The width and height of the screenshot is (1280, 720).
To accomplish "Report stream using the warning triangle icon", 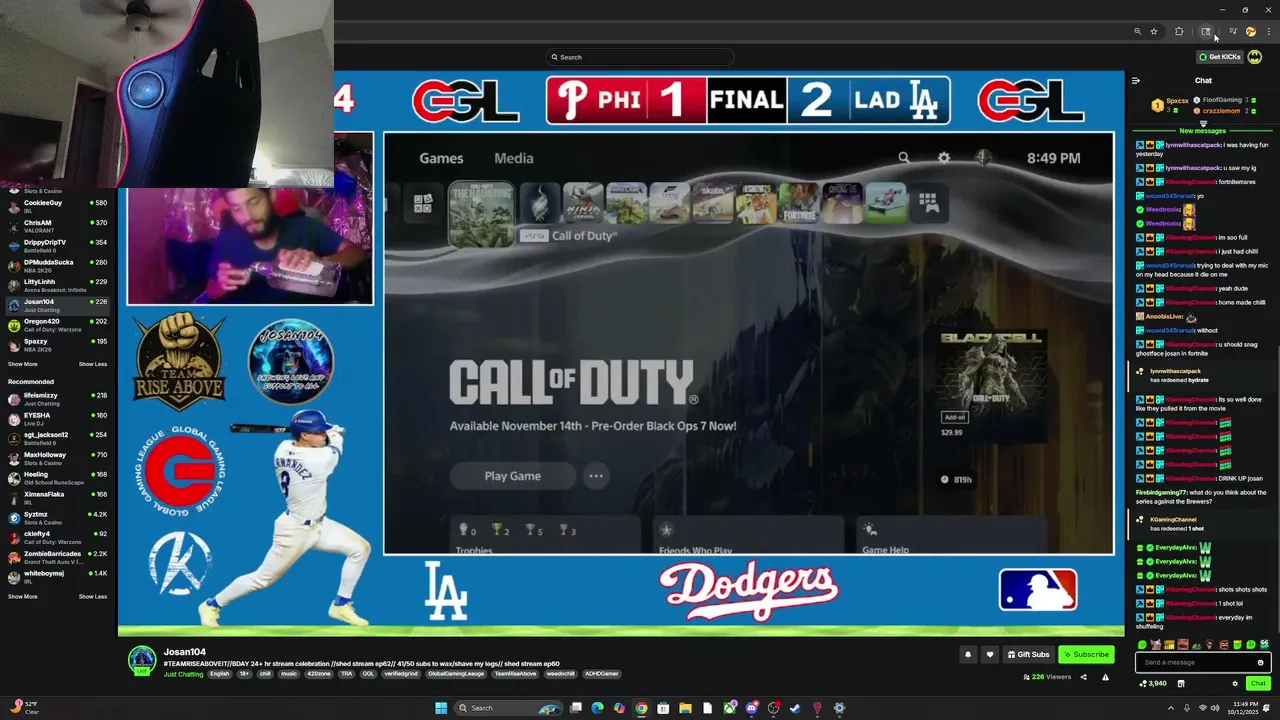I will pyautogui.click(x=1105, y=677).
